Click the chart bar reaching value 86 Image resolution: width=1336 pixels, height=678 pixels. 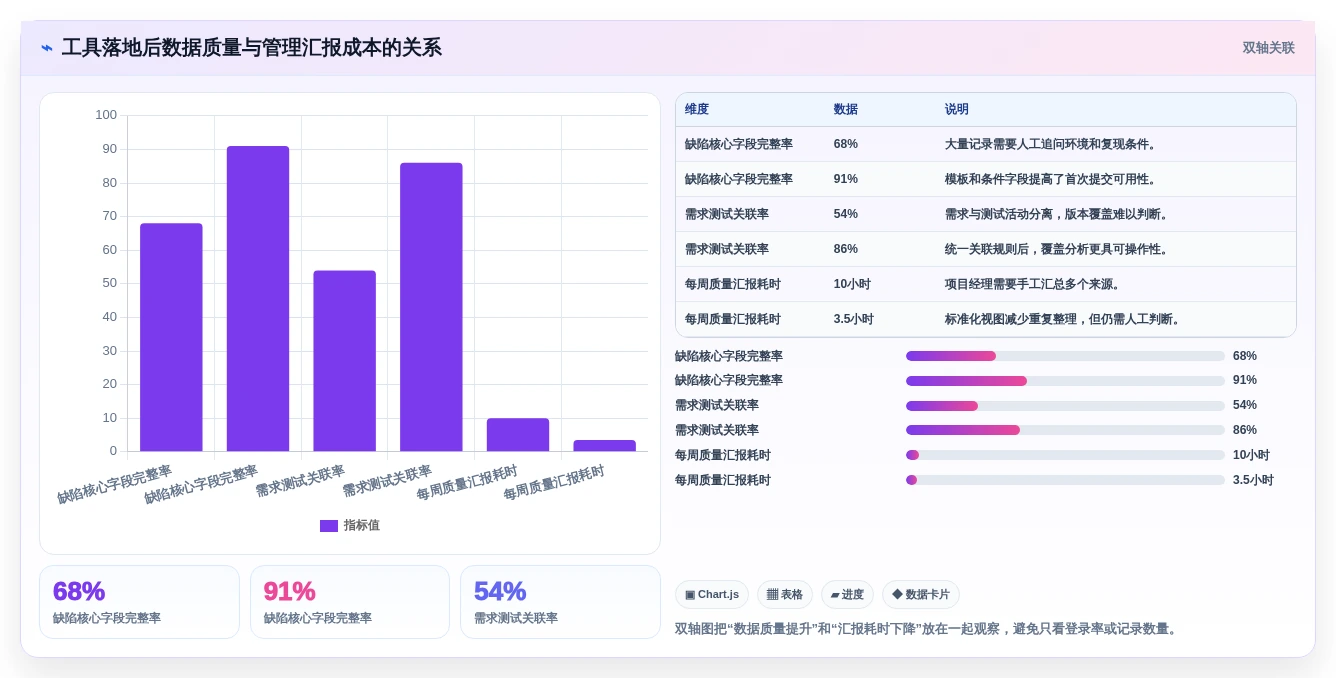click(431, 307)
